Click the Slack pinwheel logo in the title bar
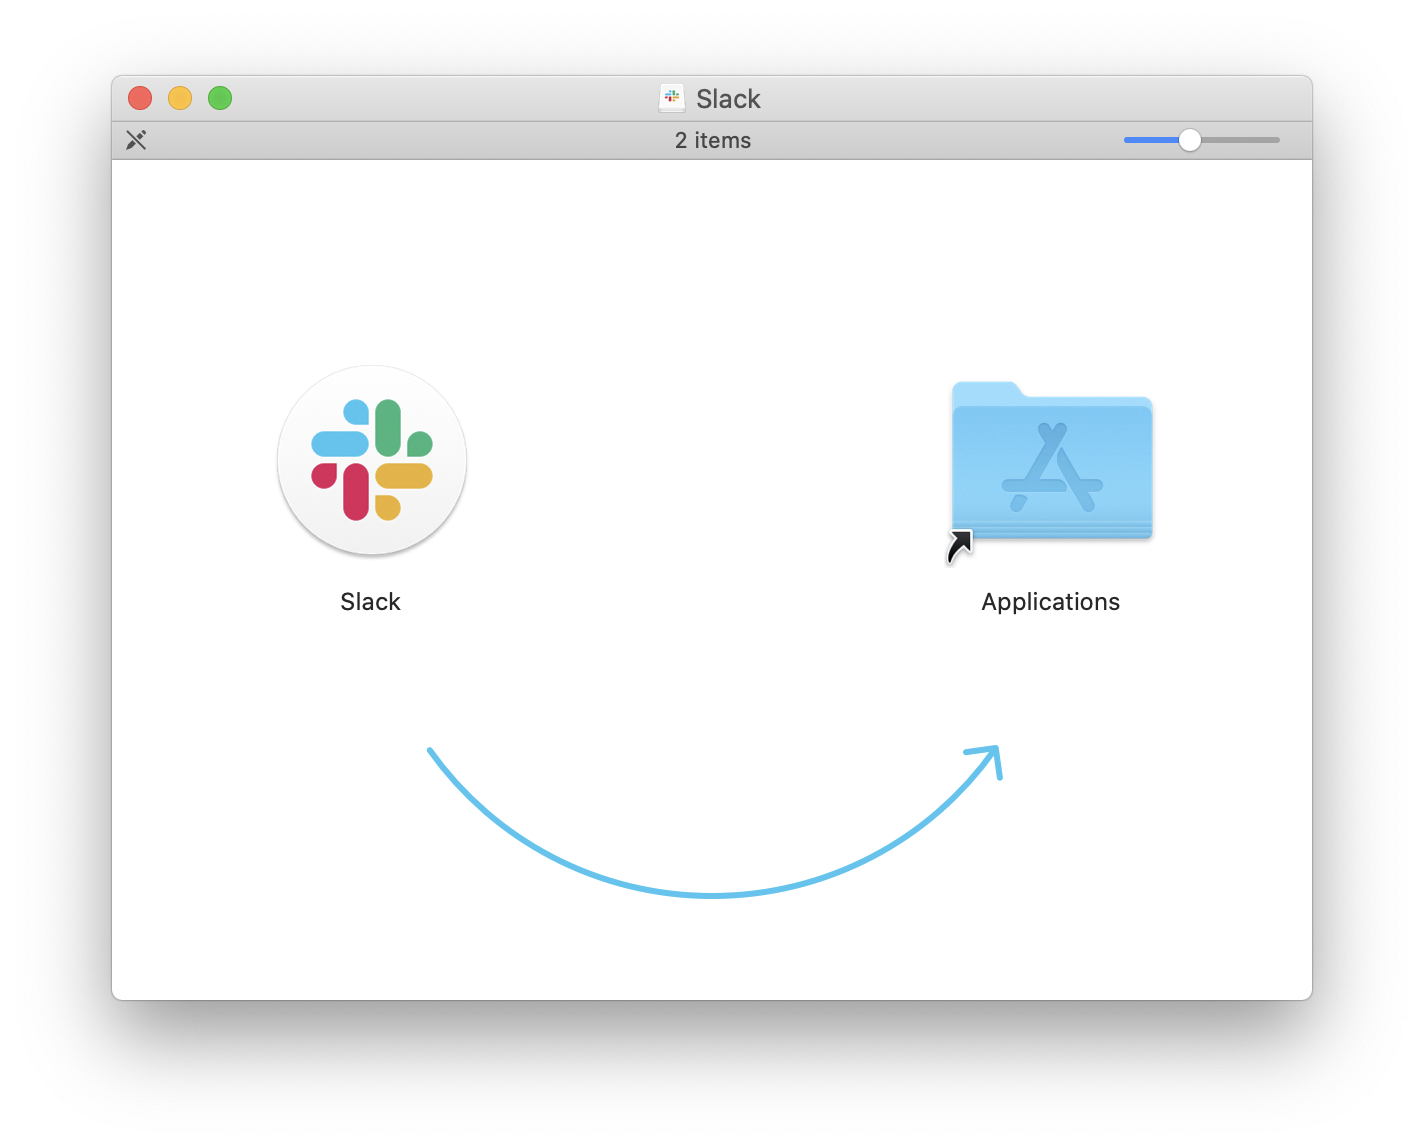This screenshot has height=1148, width=1424. 671,98
